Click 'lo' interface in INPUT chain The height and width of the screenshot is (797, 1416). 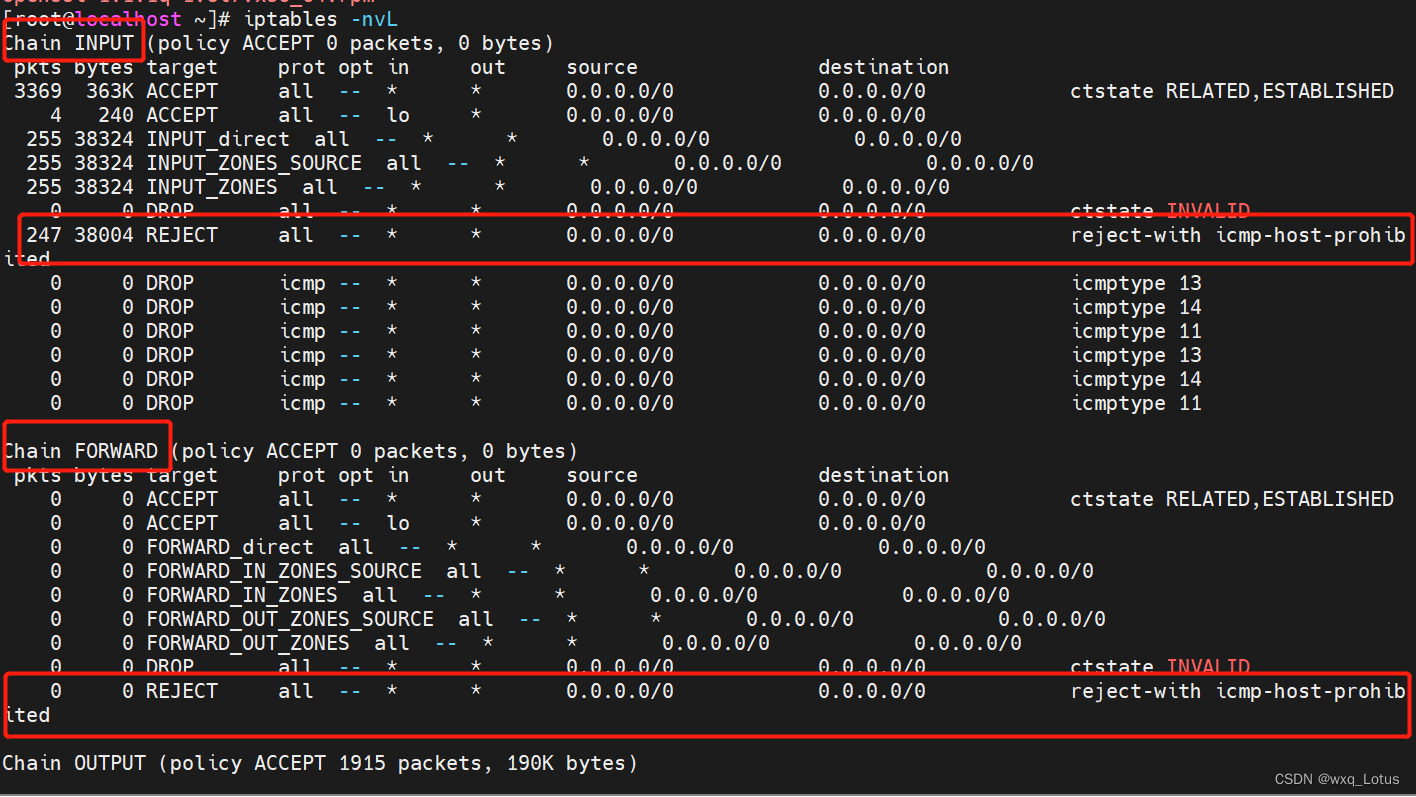[x=398, y=115]
